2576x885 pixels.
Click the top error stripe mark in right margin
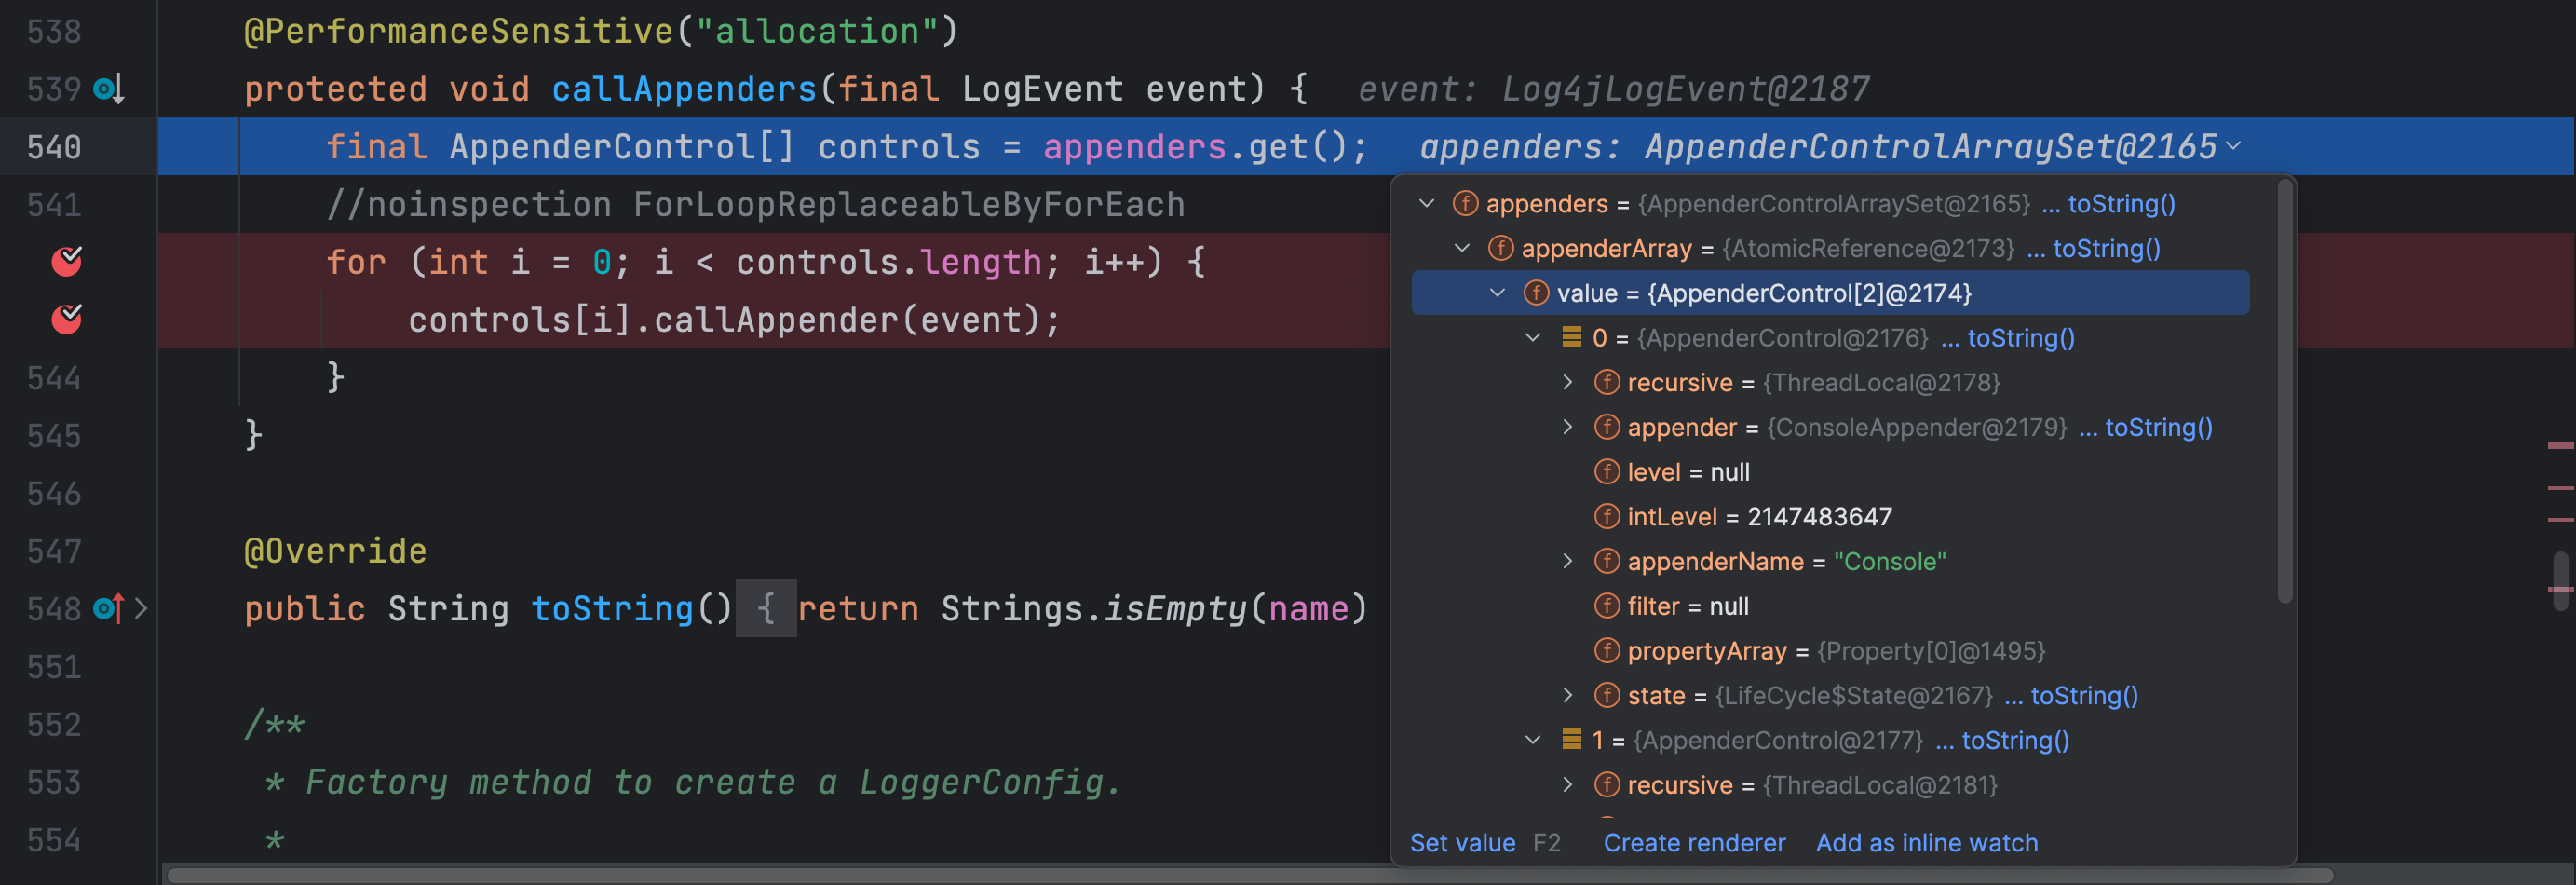[2560, 444]
